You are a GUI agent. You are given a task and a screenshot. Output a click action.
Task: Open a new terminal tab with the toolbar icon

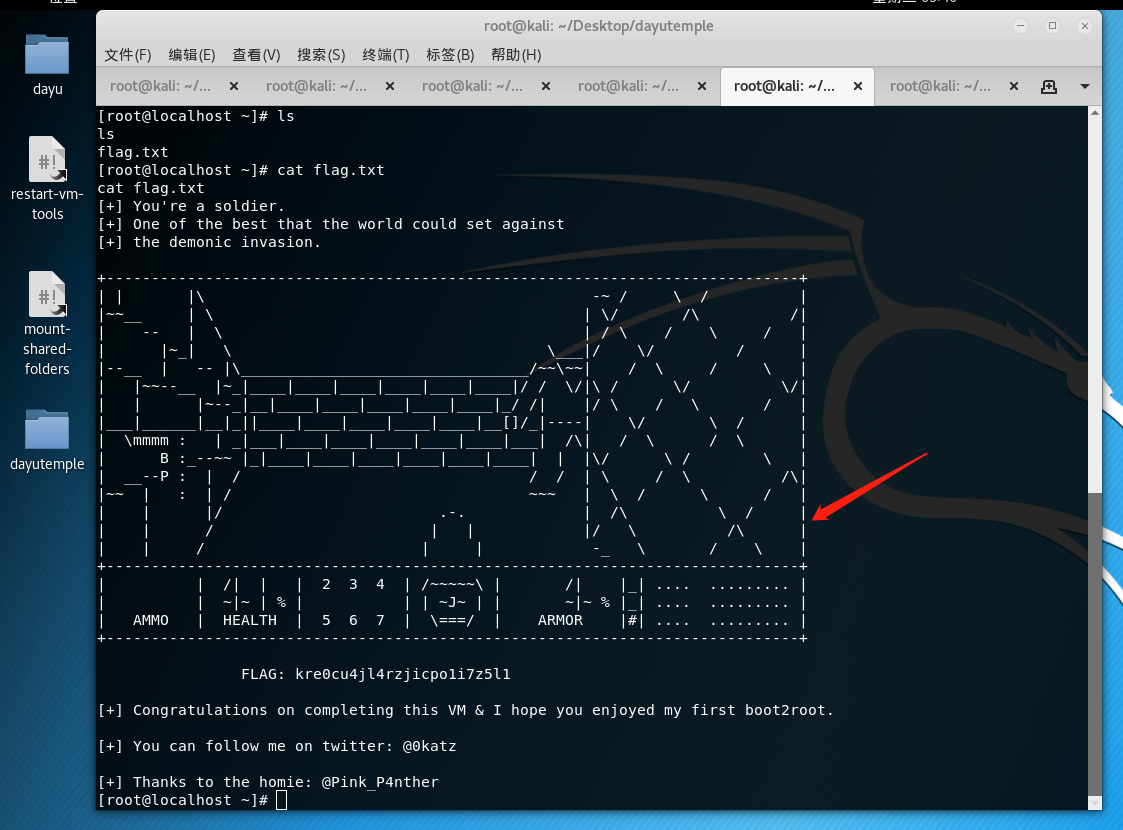[x=1048, y=87]
